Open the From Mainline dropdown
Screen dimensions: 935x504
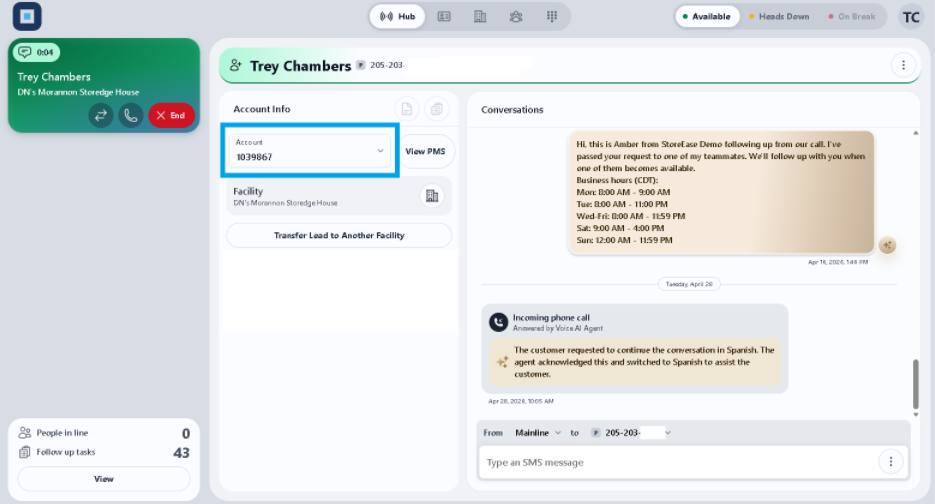[538, 433]
